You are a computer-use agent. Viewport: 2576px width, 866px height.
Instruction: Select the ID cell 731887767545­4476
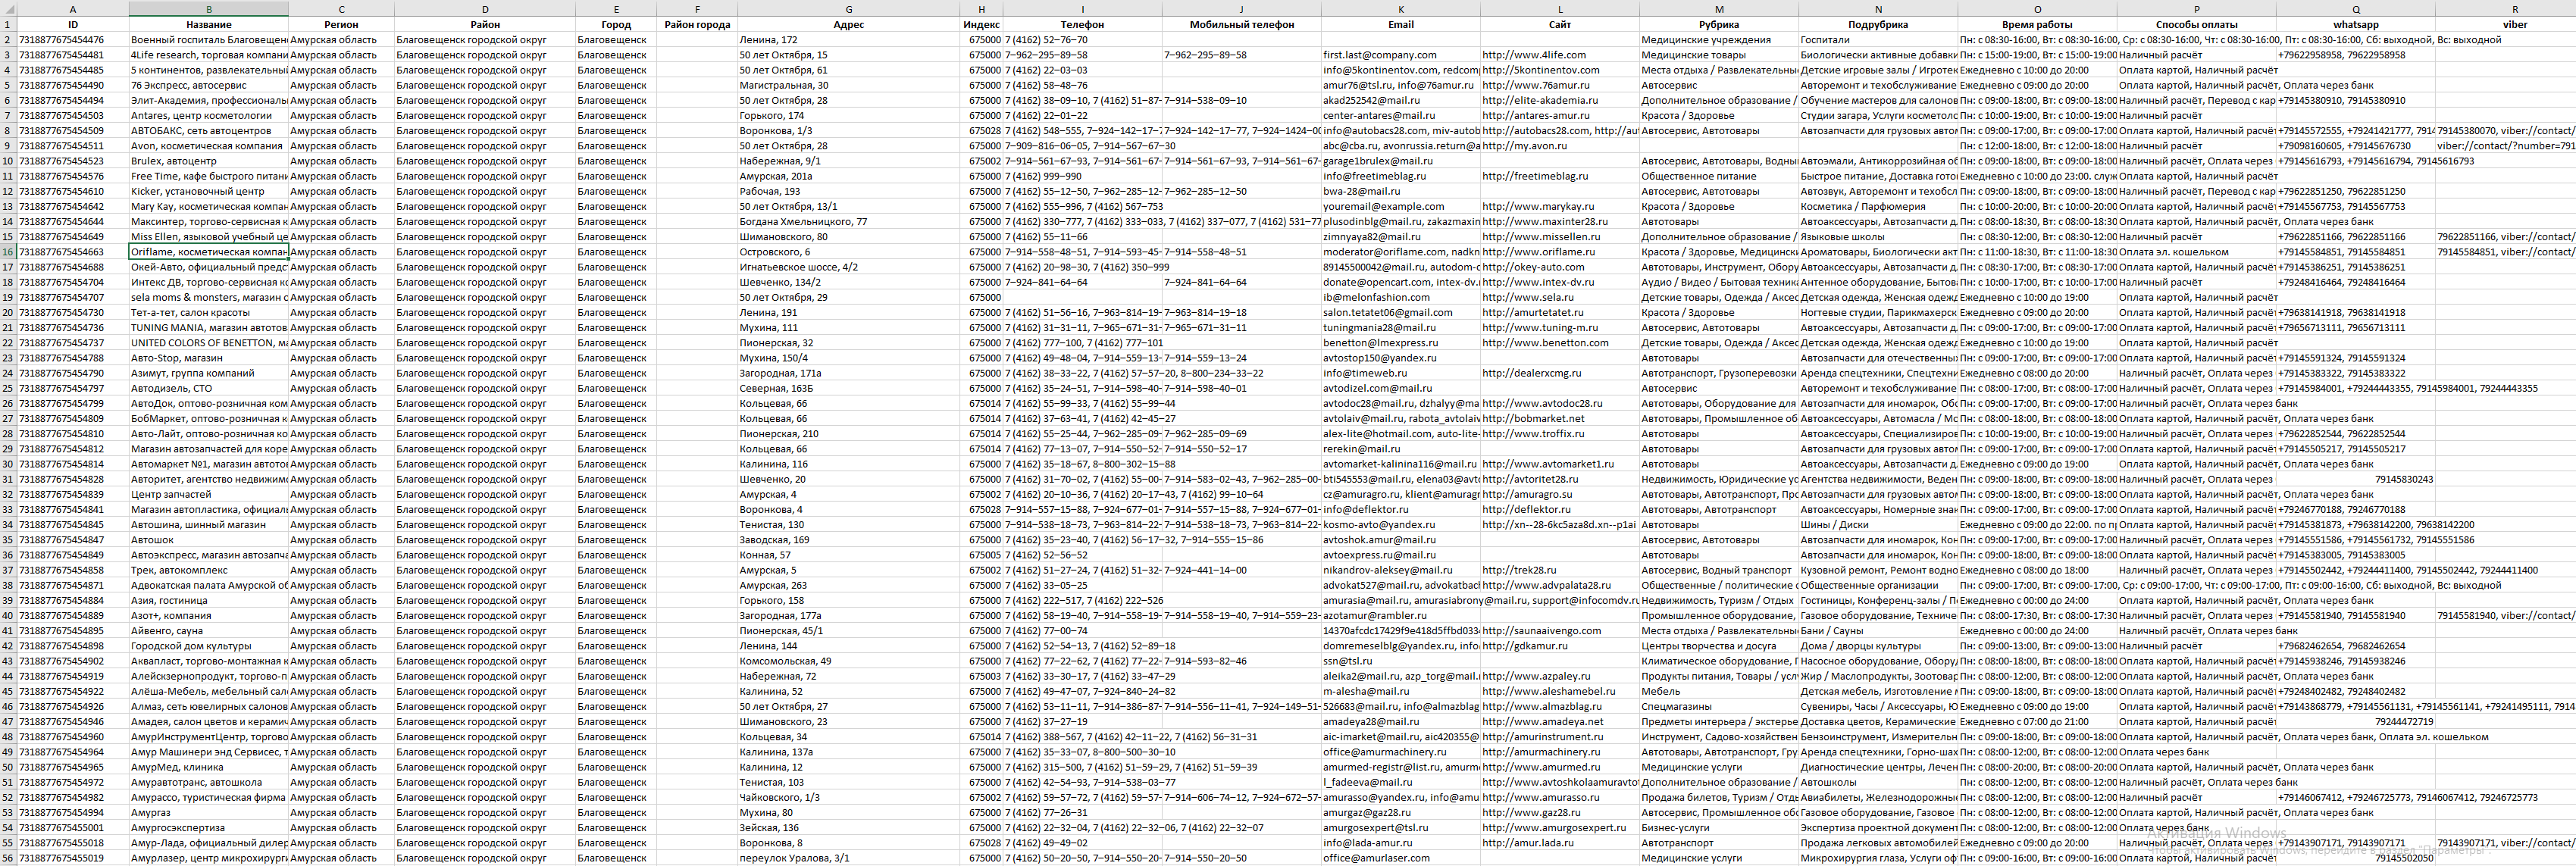coord(72,40)
